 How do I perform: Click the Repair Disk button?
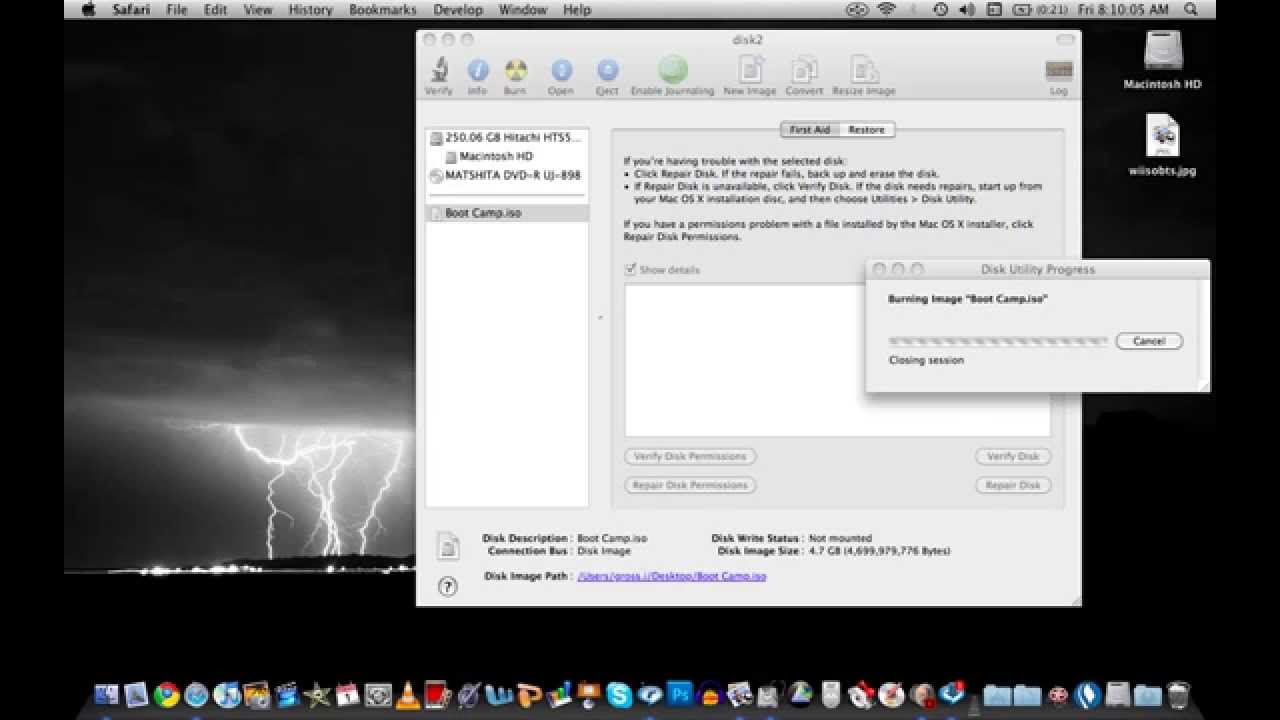tap(1013, 485)
